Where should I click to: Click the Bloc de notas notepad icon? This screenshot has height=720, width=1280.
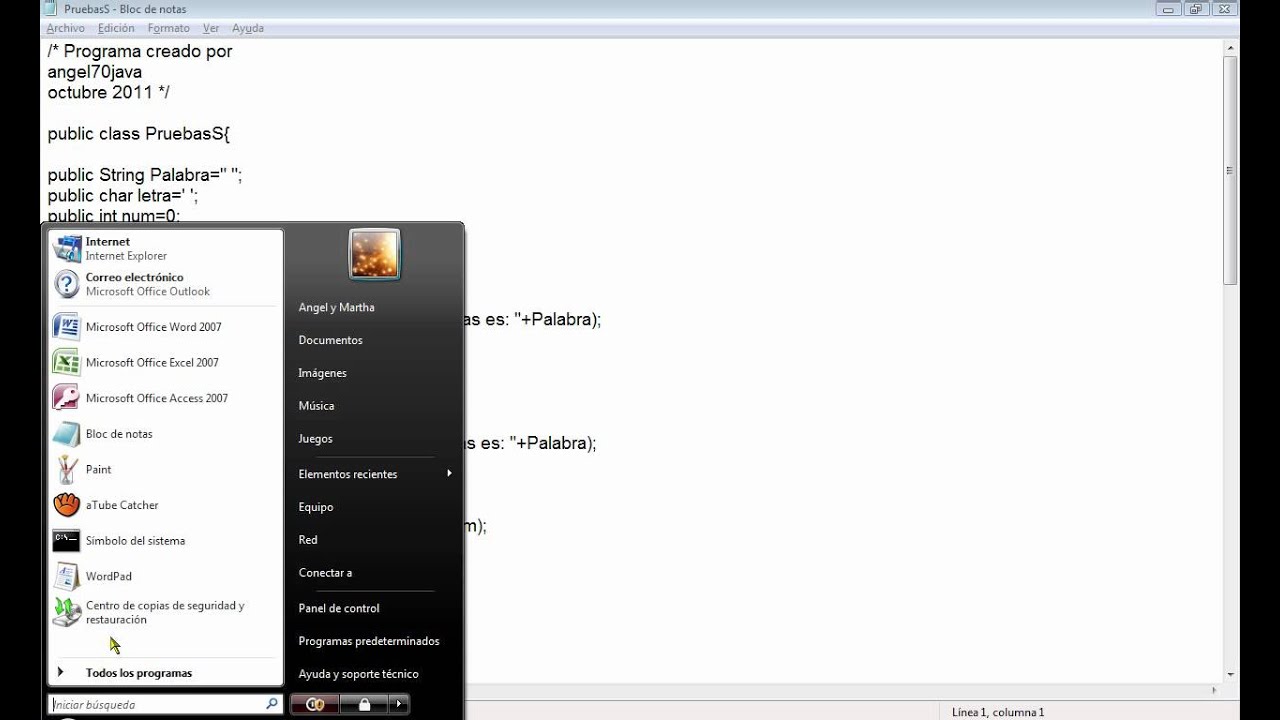click(67, 434)
